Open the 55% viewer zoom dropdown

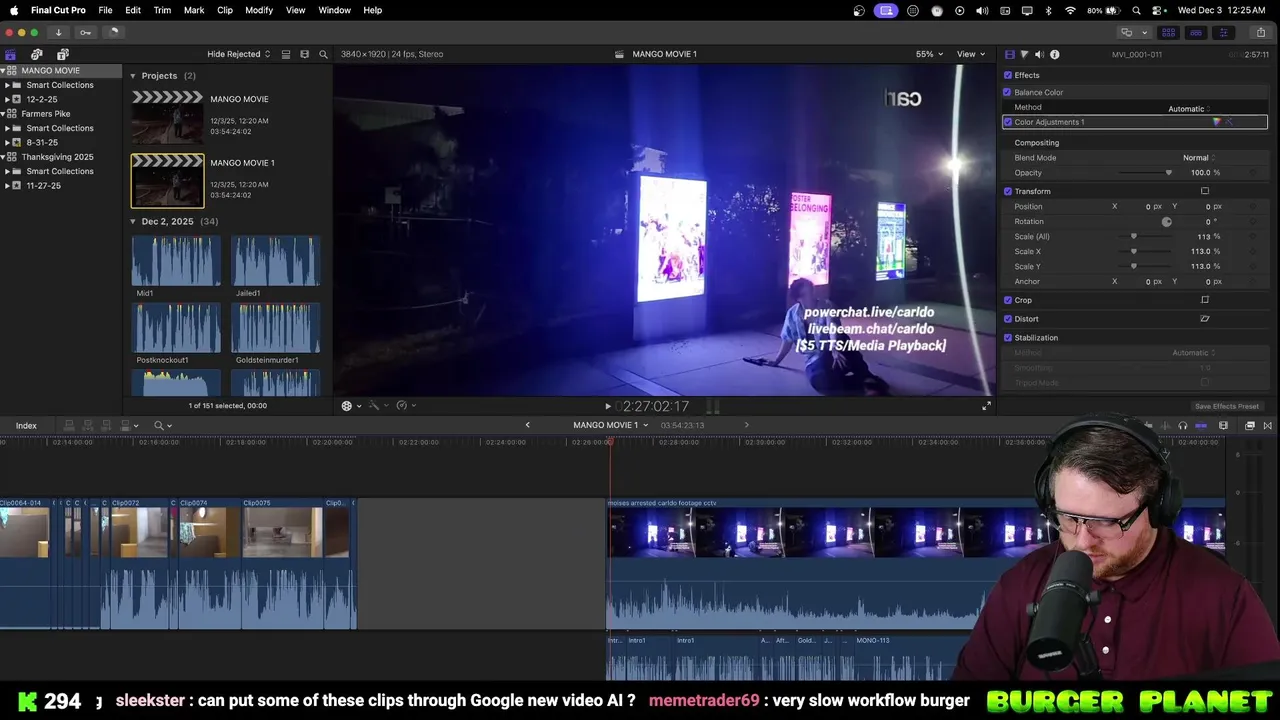tap(929, 54)
